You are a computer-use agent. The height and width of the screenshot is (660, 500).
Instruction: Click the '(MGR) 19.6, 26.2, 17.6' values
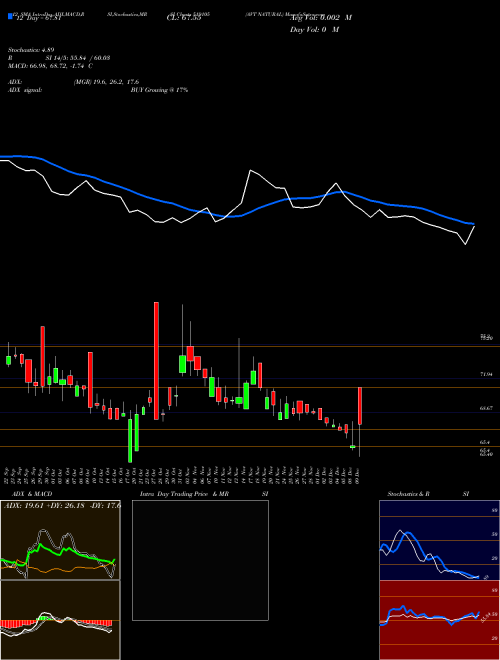pyautogui.click(x=106, y=82)
